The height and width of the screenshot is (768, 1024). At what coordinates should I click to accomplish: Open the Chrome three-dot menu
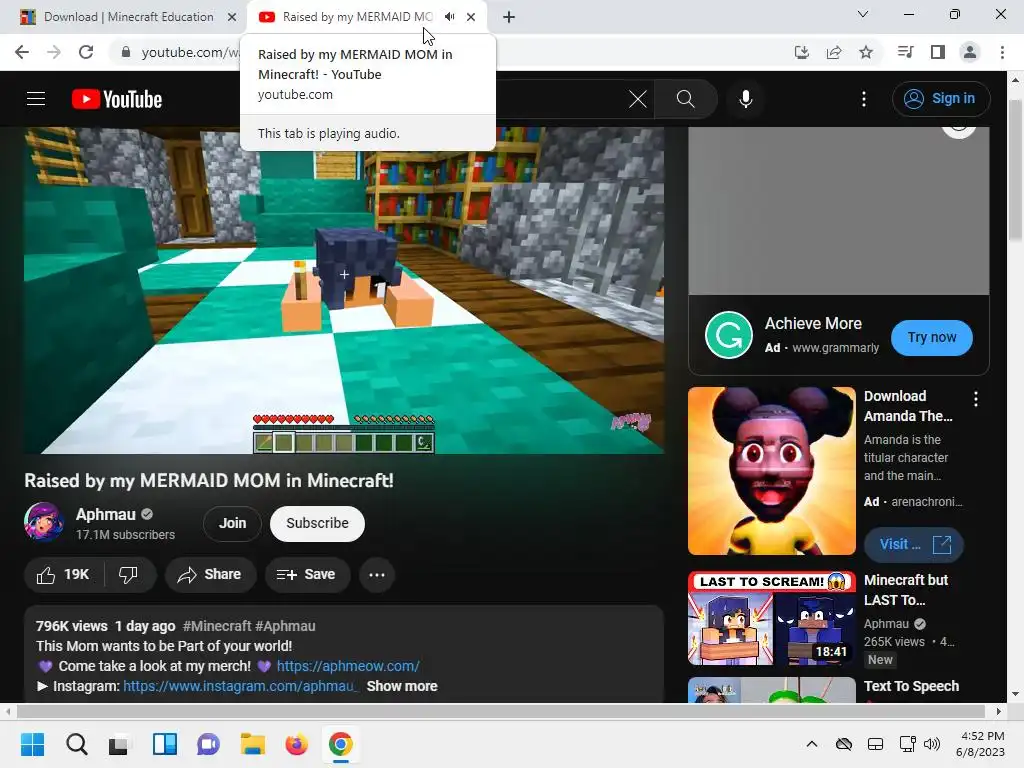[x=1002, y=52]
